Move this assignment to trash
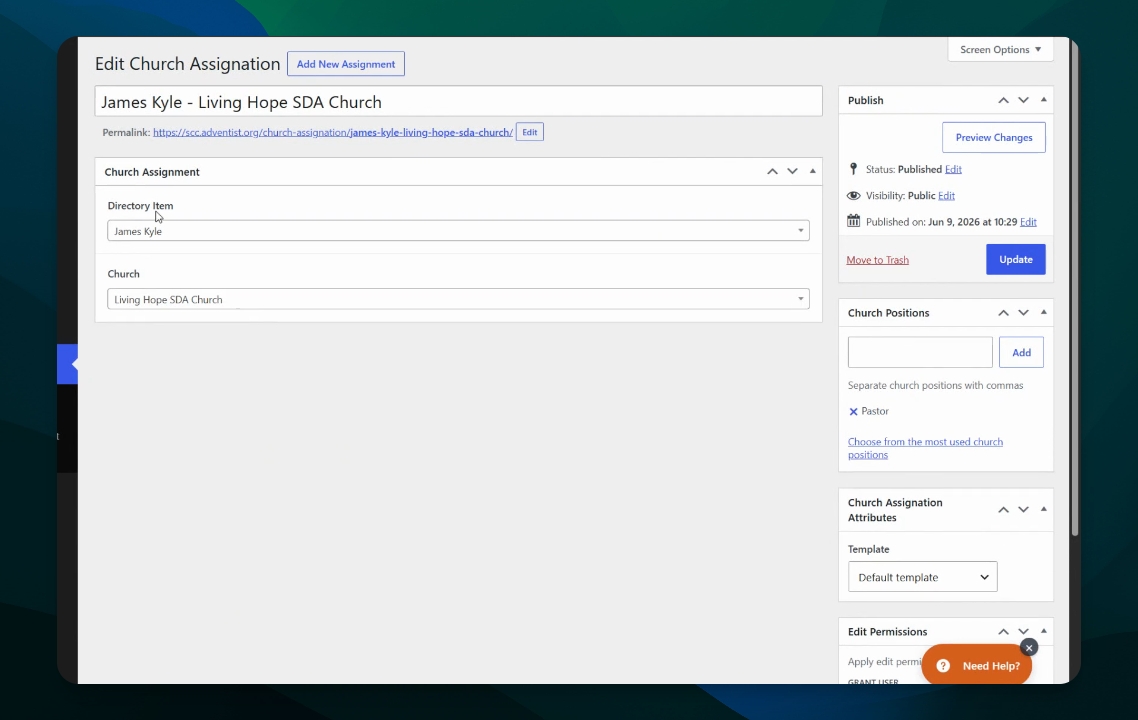 877,260
